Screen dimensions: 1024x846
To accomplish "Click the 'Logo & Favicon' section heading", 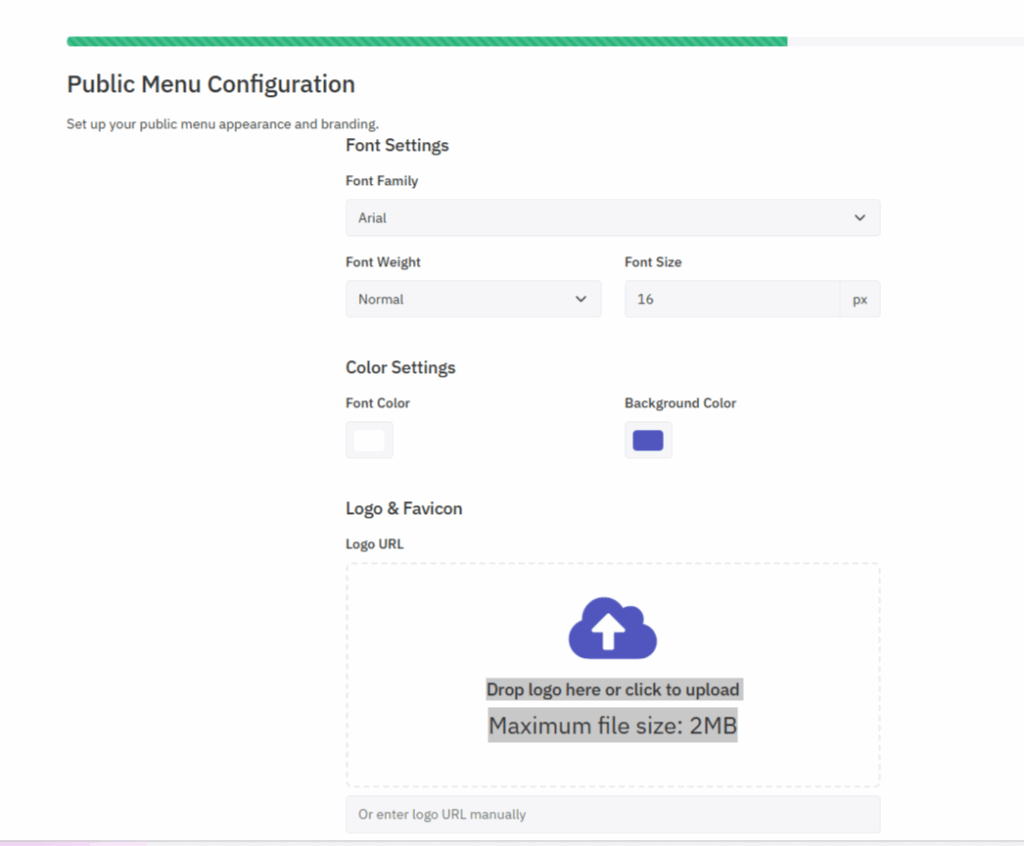I will (x=404, y=508).
